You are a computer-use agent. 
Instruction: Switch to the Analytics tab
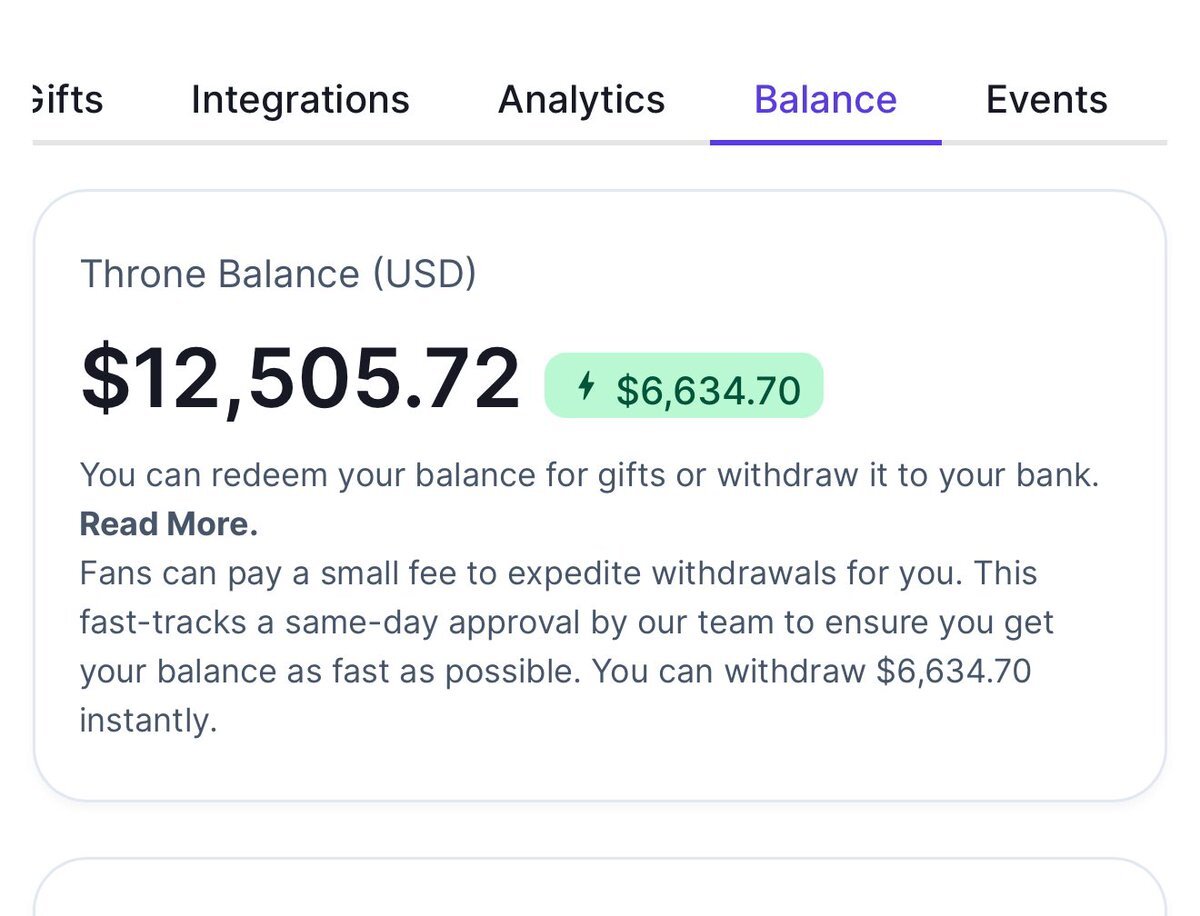pyautogui.click(x=581, y=100)
